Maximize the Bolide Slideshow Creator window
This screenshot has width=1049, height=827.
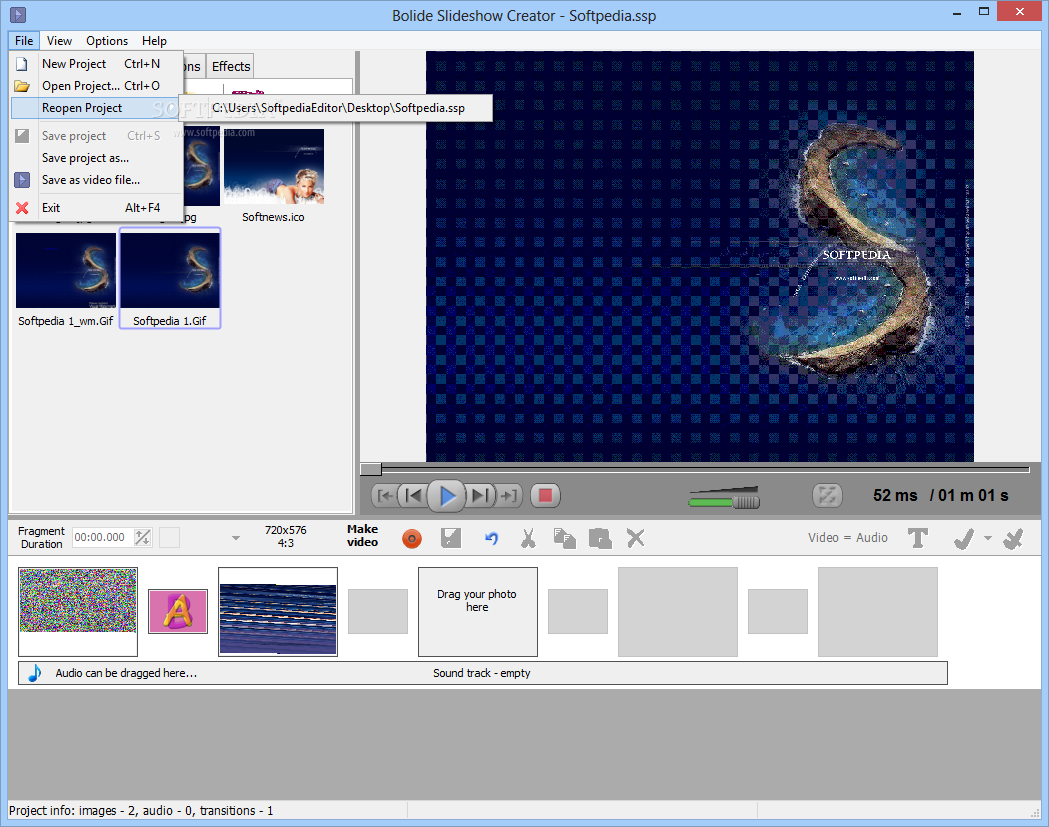tap(984, 11)
